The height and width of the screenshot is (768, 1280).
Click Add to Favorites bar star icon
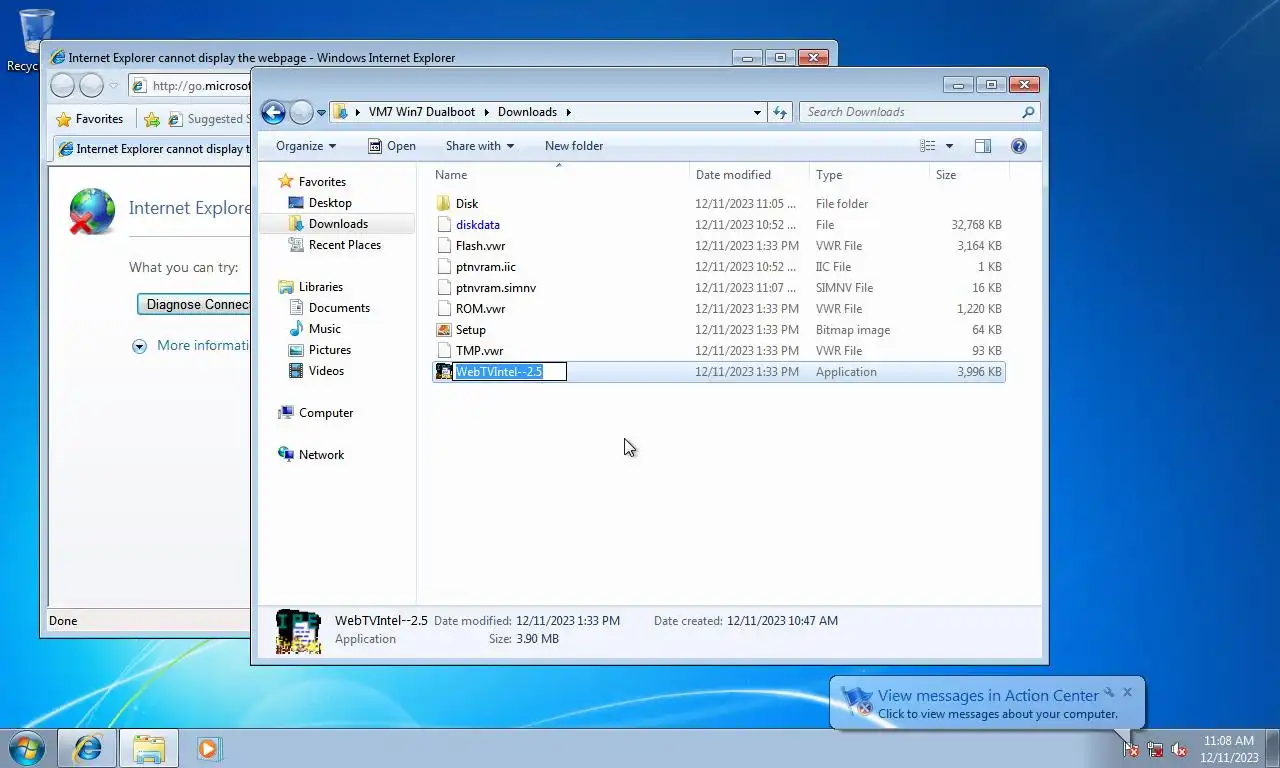coord(152,119)
